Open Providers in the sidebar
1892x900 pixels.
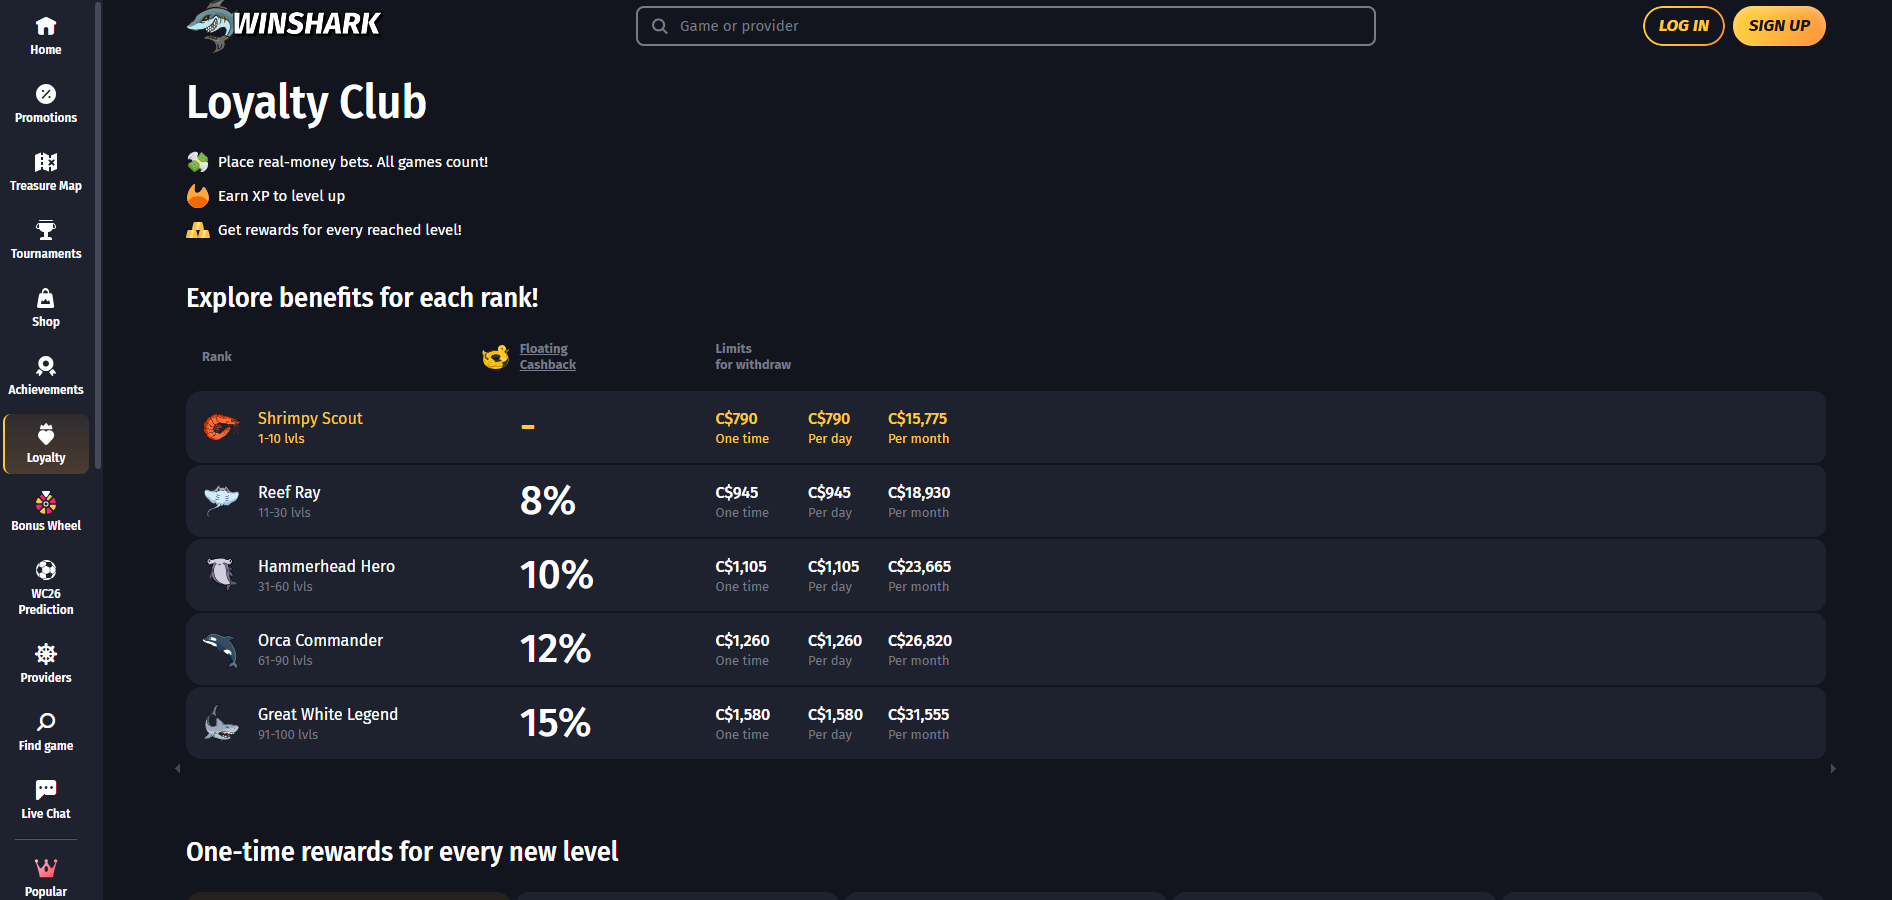click(x=46, y=664)
